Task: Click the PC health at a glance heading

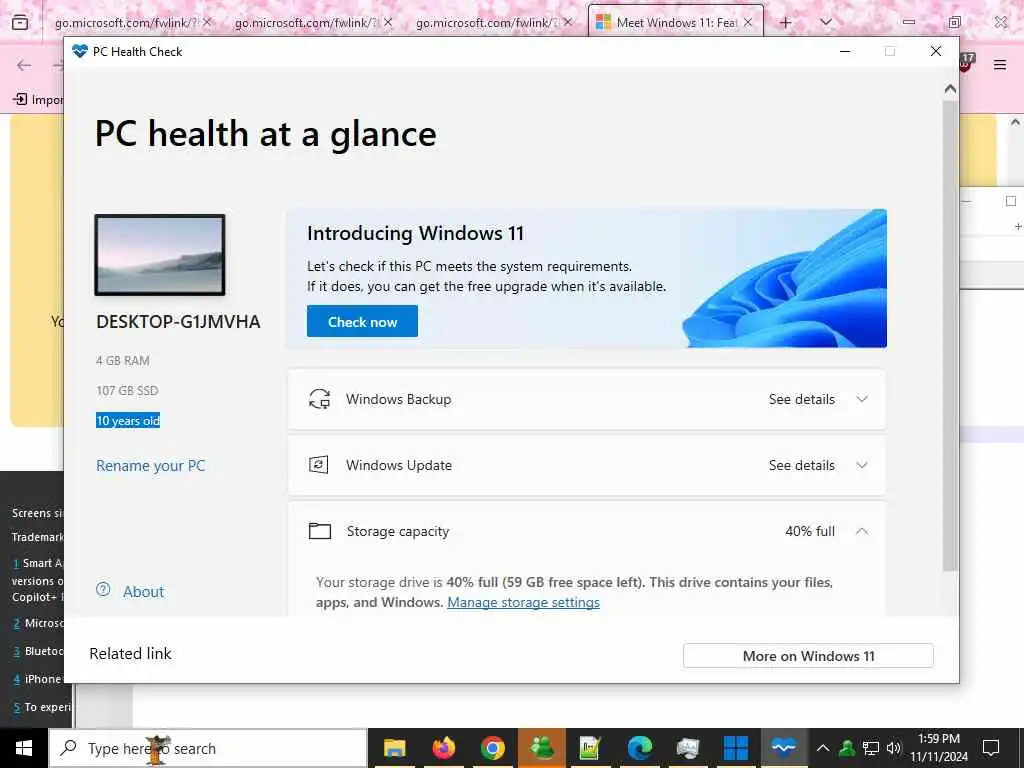Action: tap(266, 134)
